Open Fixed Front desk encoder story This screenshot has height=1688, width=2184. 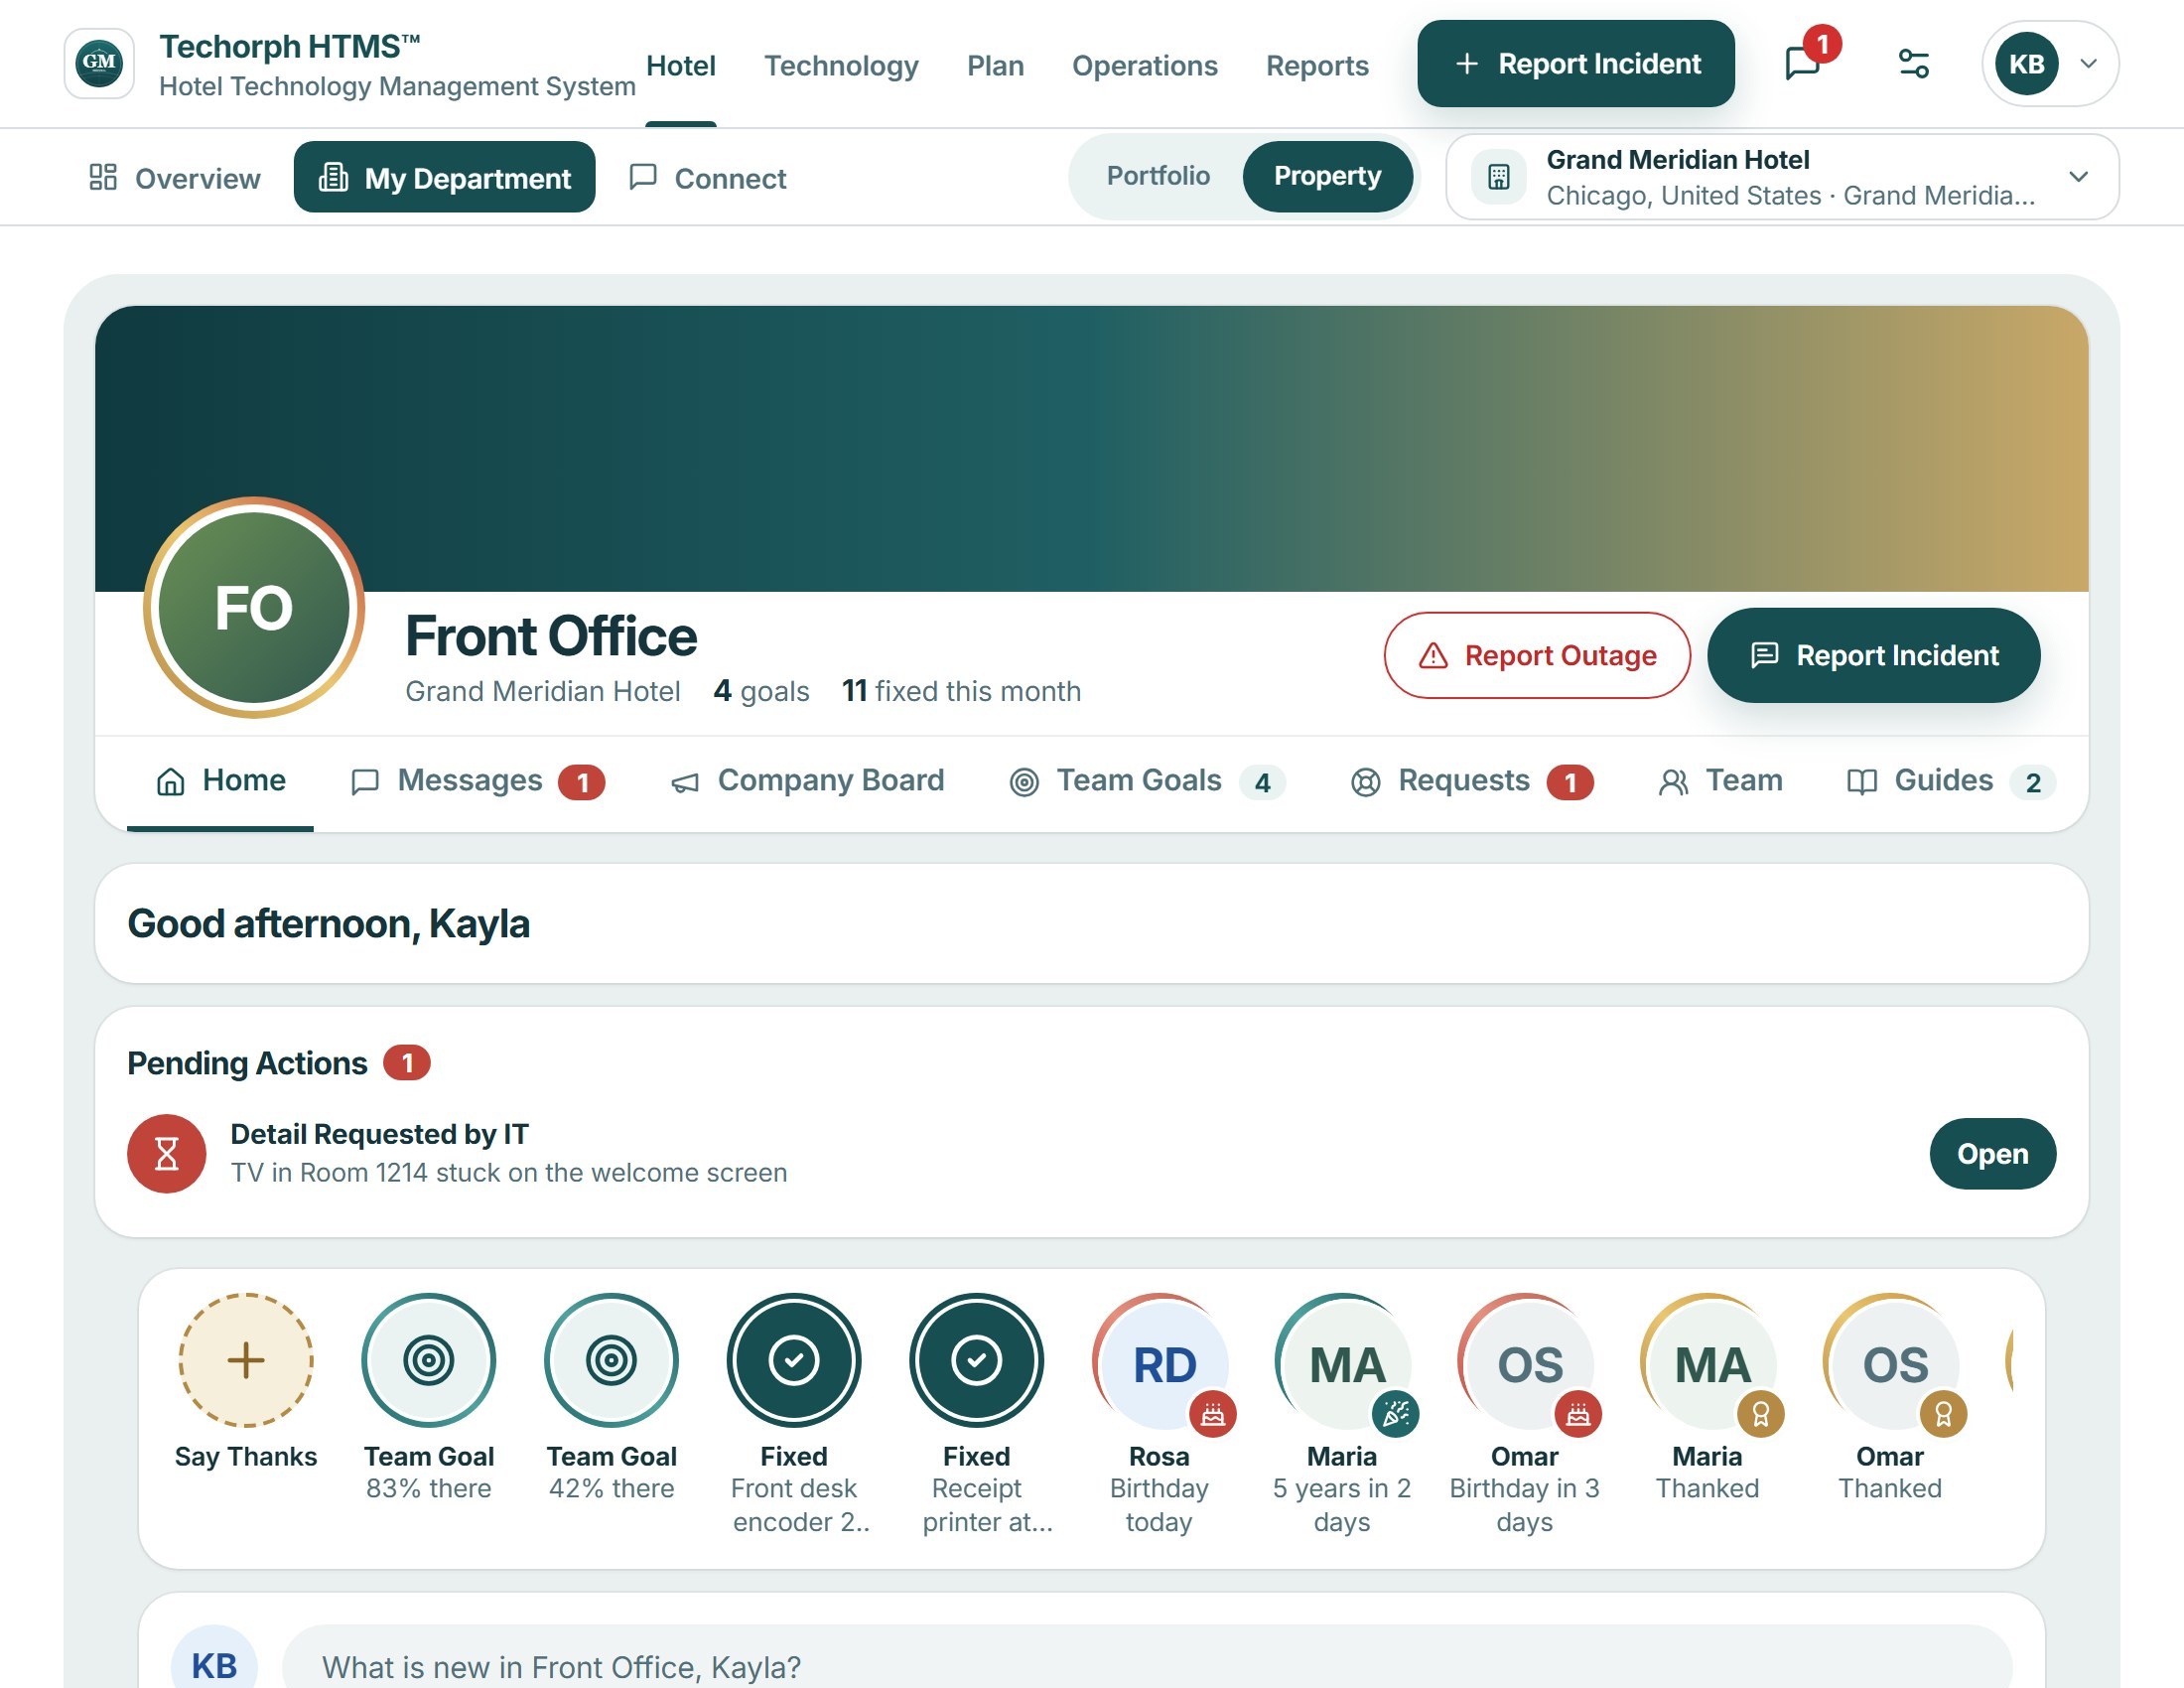(794, 1360)
